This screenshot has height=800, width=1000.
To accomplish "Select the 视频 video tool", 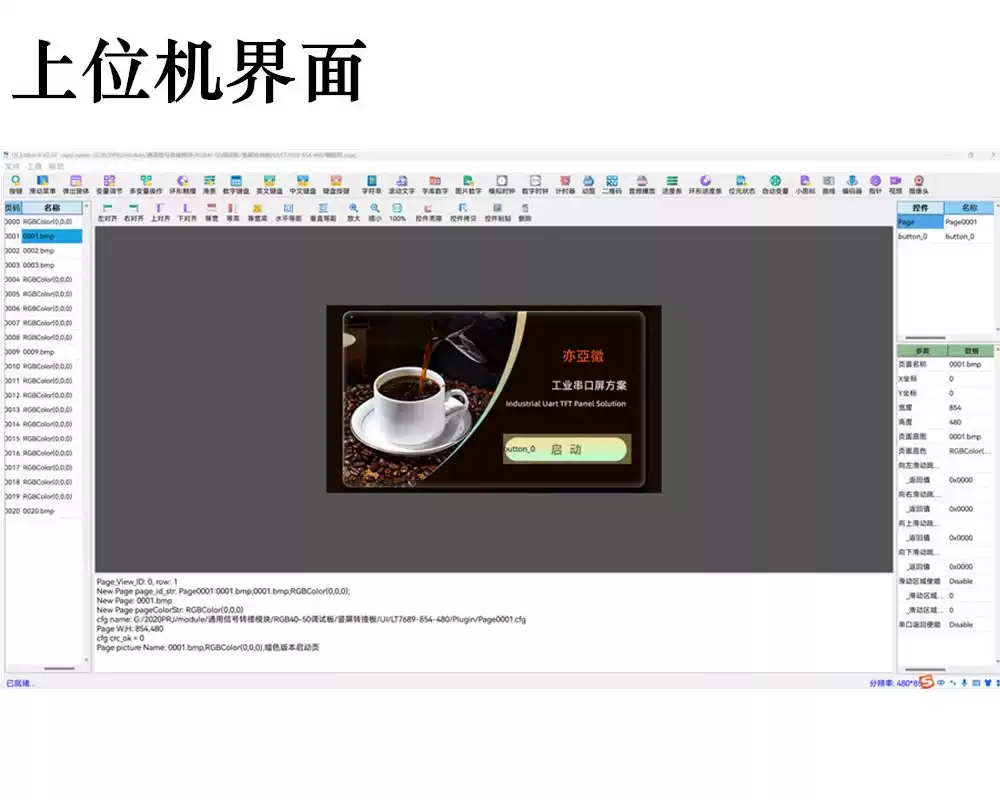I will click(x=895, y=184).
